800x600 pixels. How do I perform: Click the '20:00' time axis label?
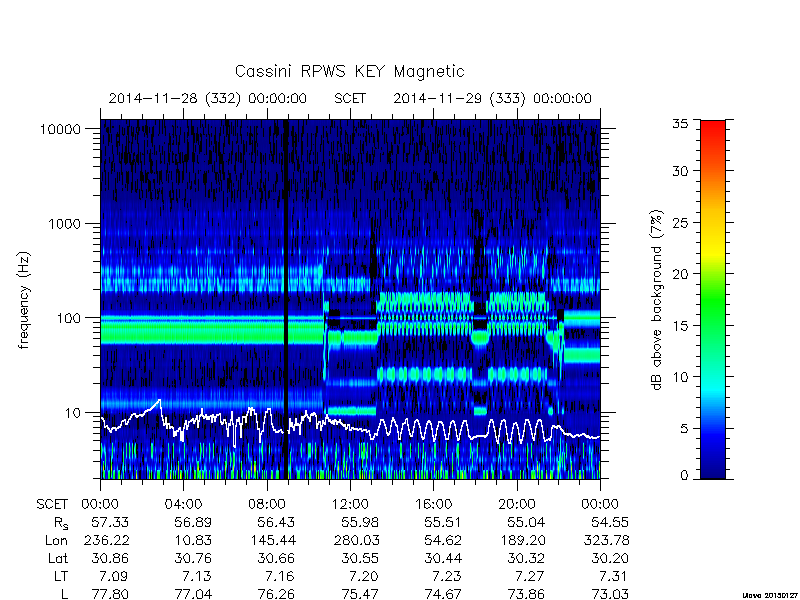(517, 505)
